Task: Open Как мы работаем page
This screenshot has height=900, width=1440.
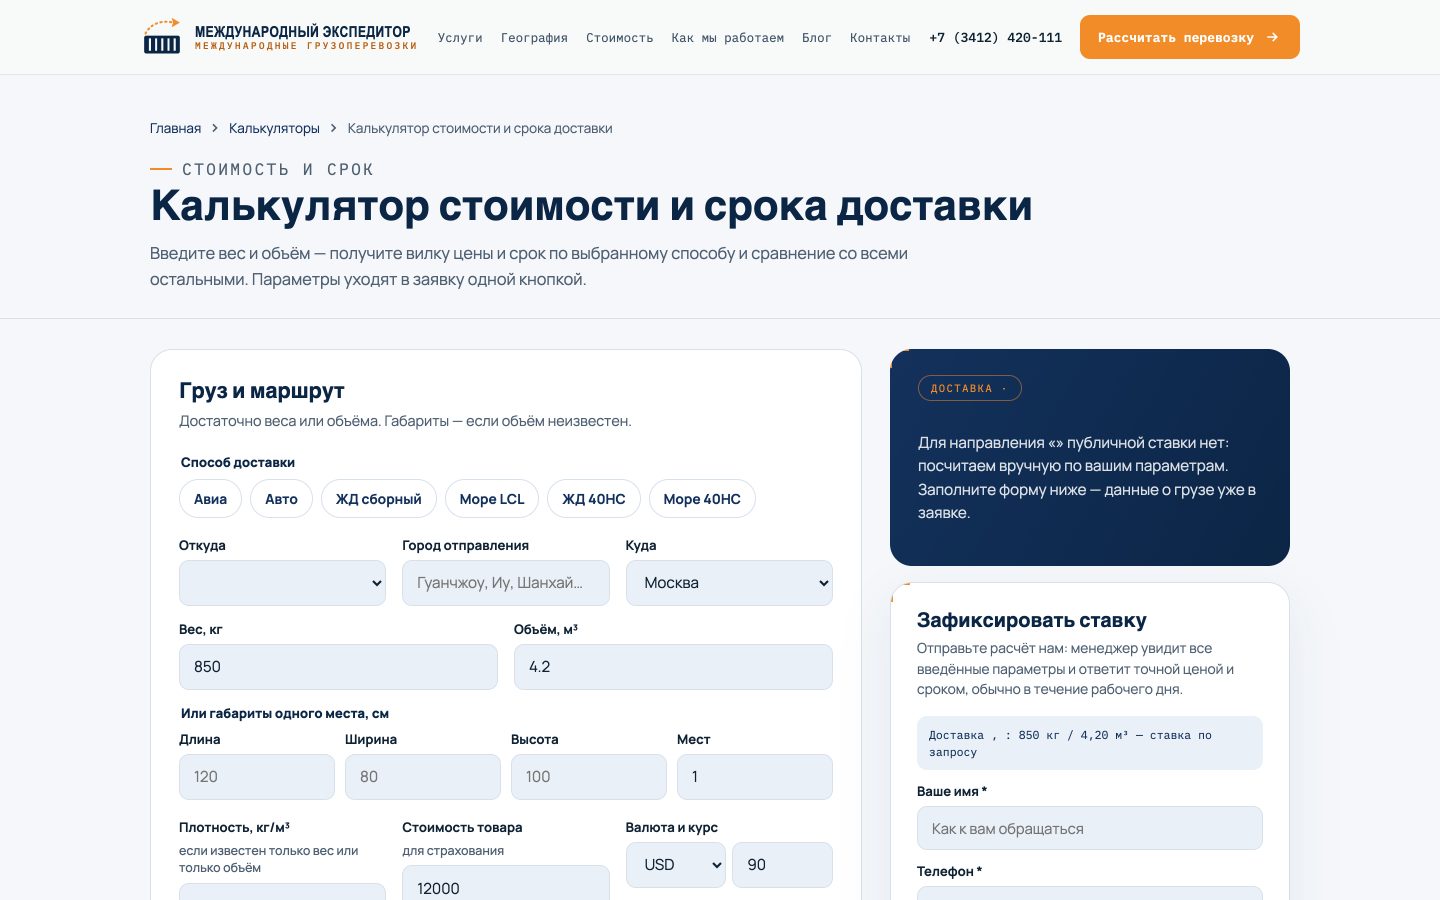Action: (x=727, y=38)
